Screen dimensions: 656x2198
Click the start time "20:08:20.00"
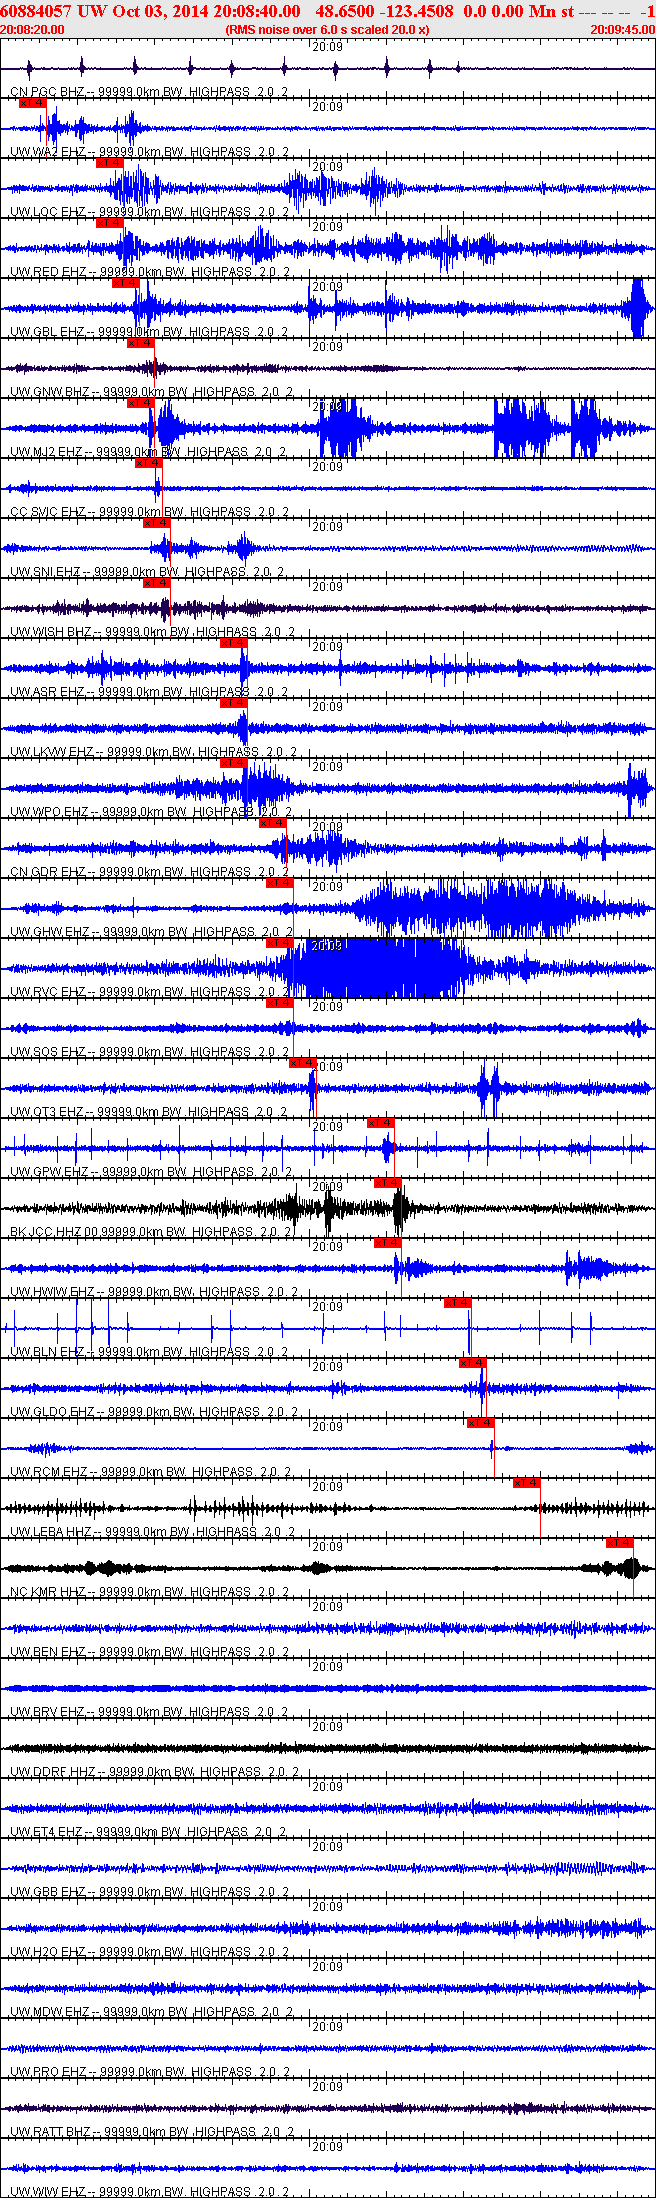[33, 29]
